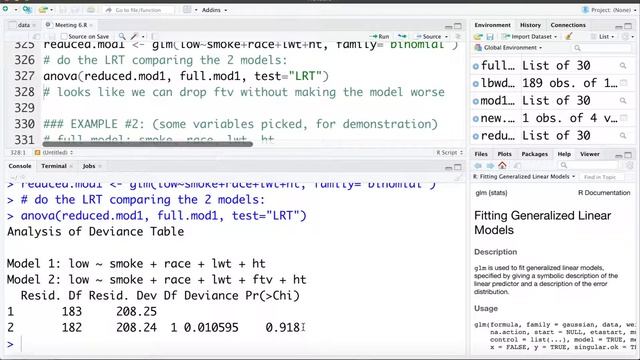Switch to the Terminal tab
Viewport: 640px width, 360px height.
pyautogui.click(x=54, y=166)
